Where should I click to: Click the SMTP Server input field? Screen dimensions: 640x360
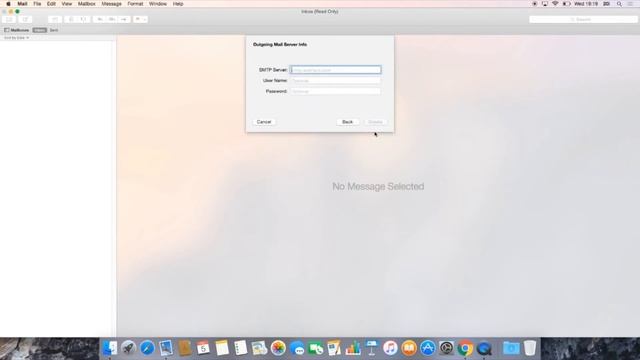click(336, 70)
